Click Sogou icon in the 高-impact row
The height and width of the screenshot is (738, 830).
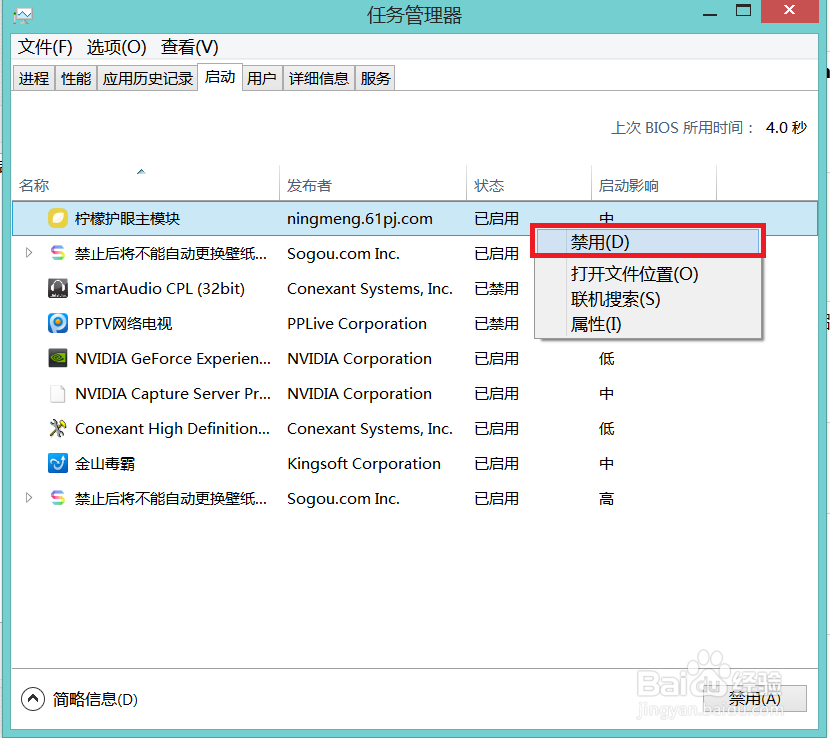[x=58, y=498]
